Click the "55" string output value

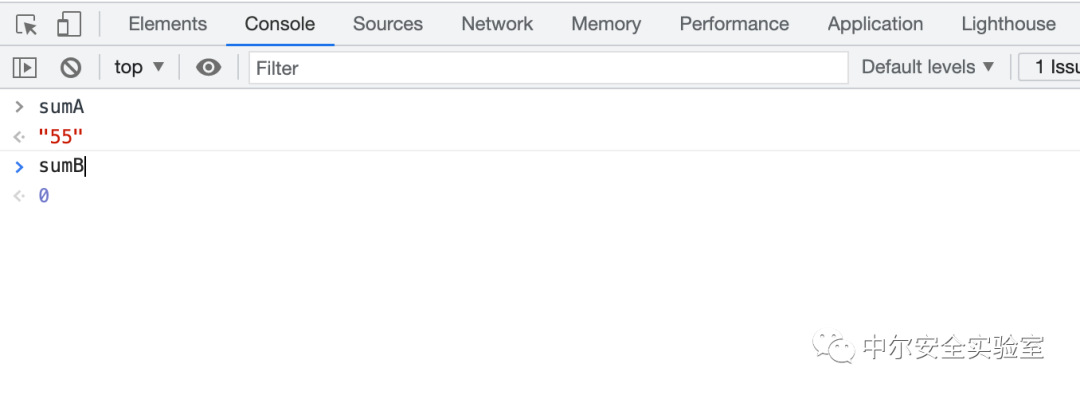(x=61, y=136)
